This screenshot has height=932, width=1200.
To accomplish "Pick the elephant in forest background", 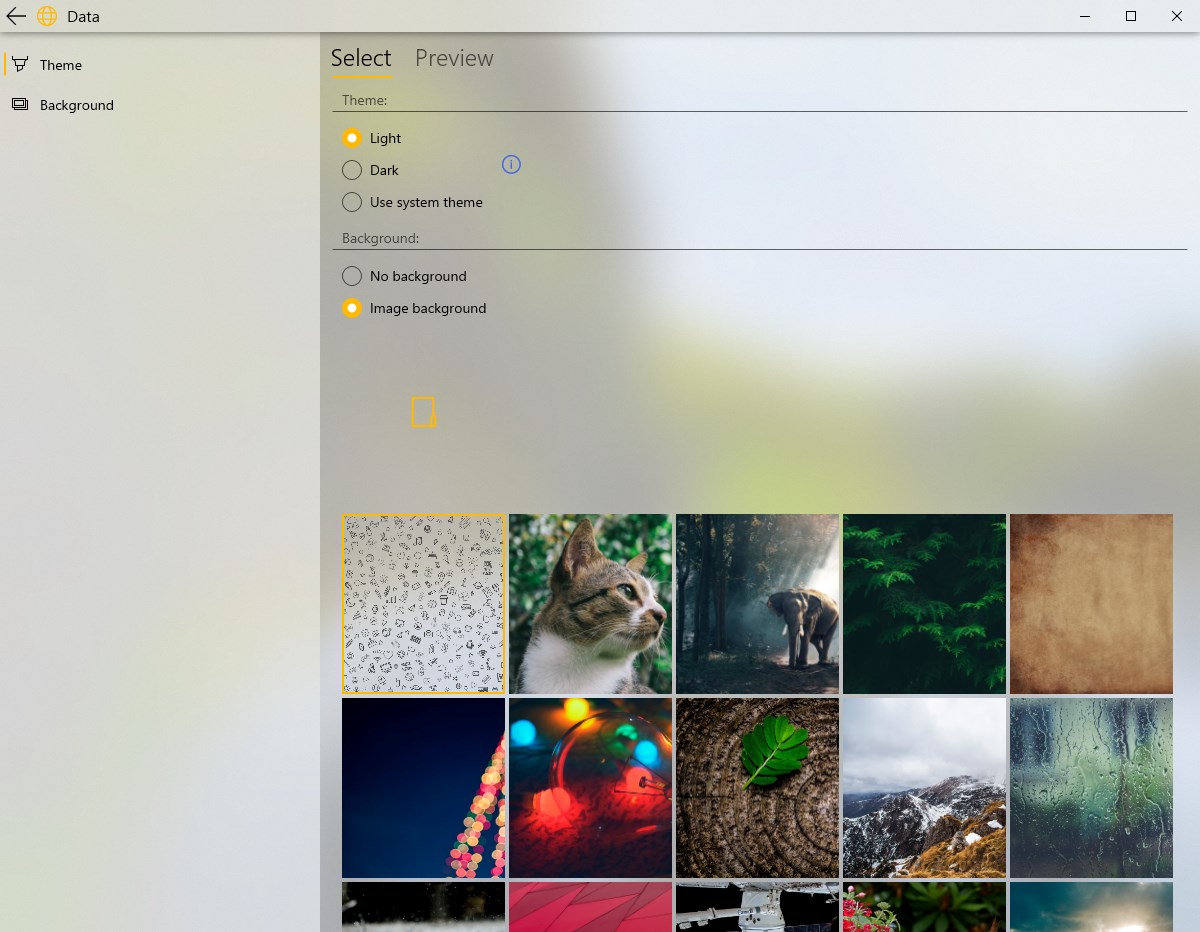I will click(x=757, y=604).
